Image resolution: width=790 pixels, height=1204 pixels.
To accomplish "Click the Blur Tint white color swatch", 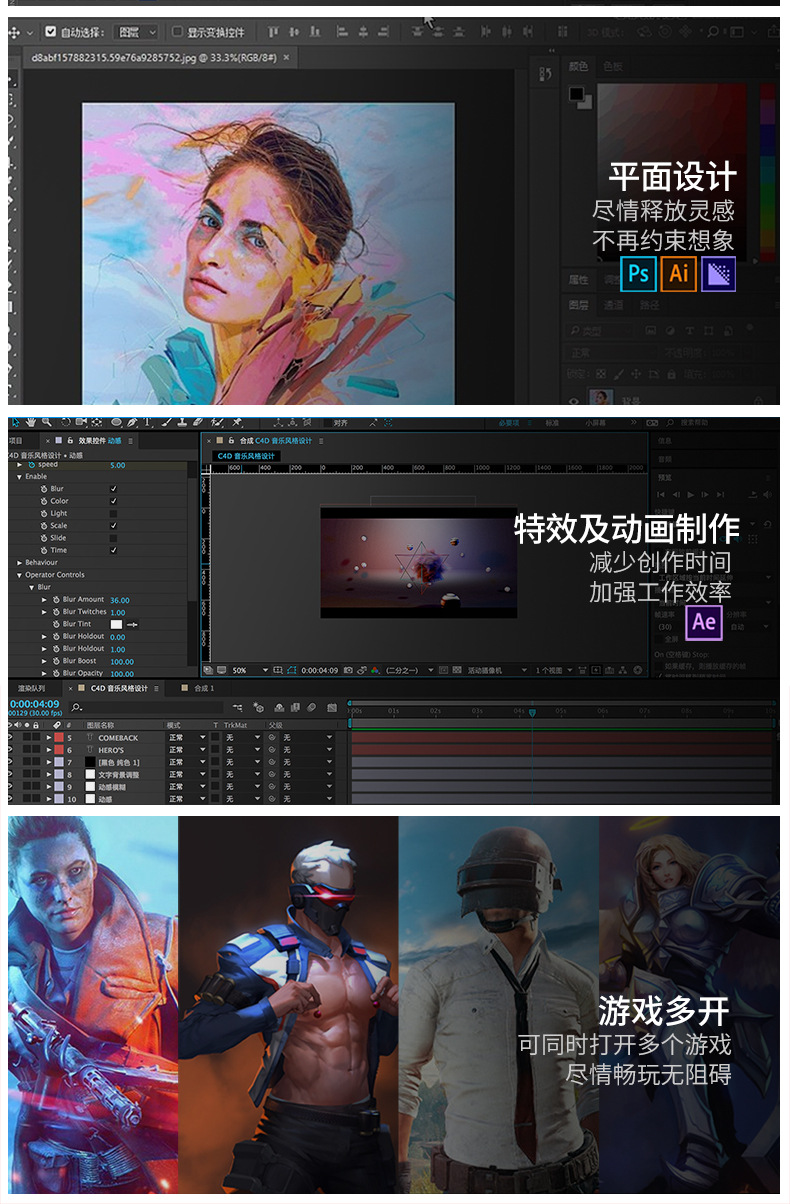I will pos(116,624).
